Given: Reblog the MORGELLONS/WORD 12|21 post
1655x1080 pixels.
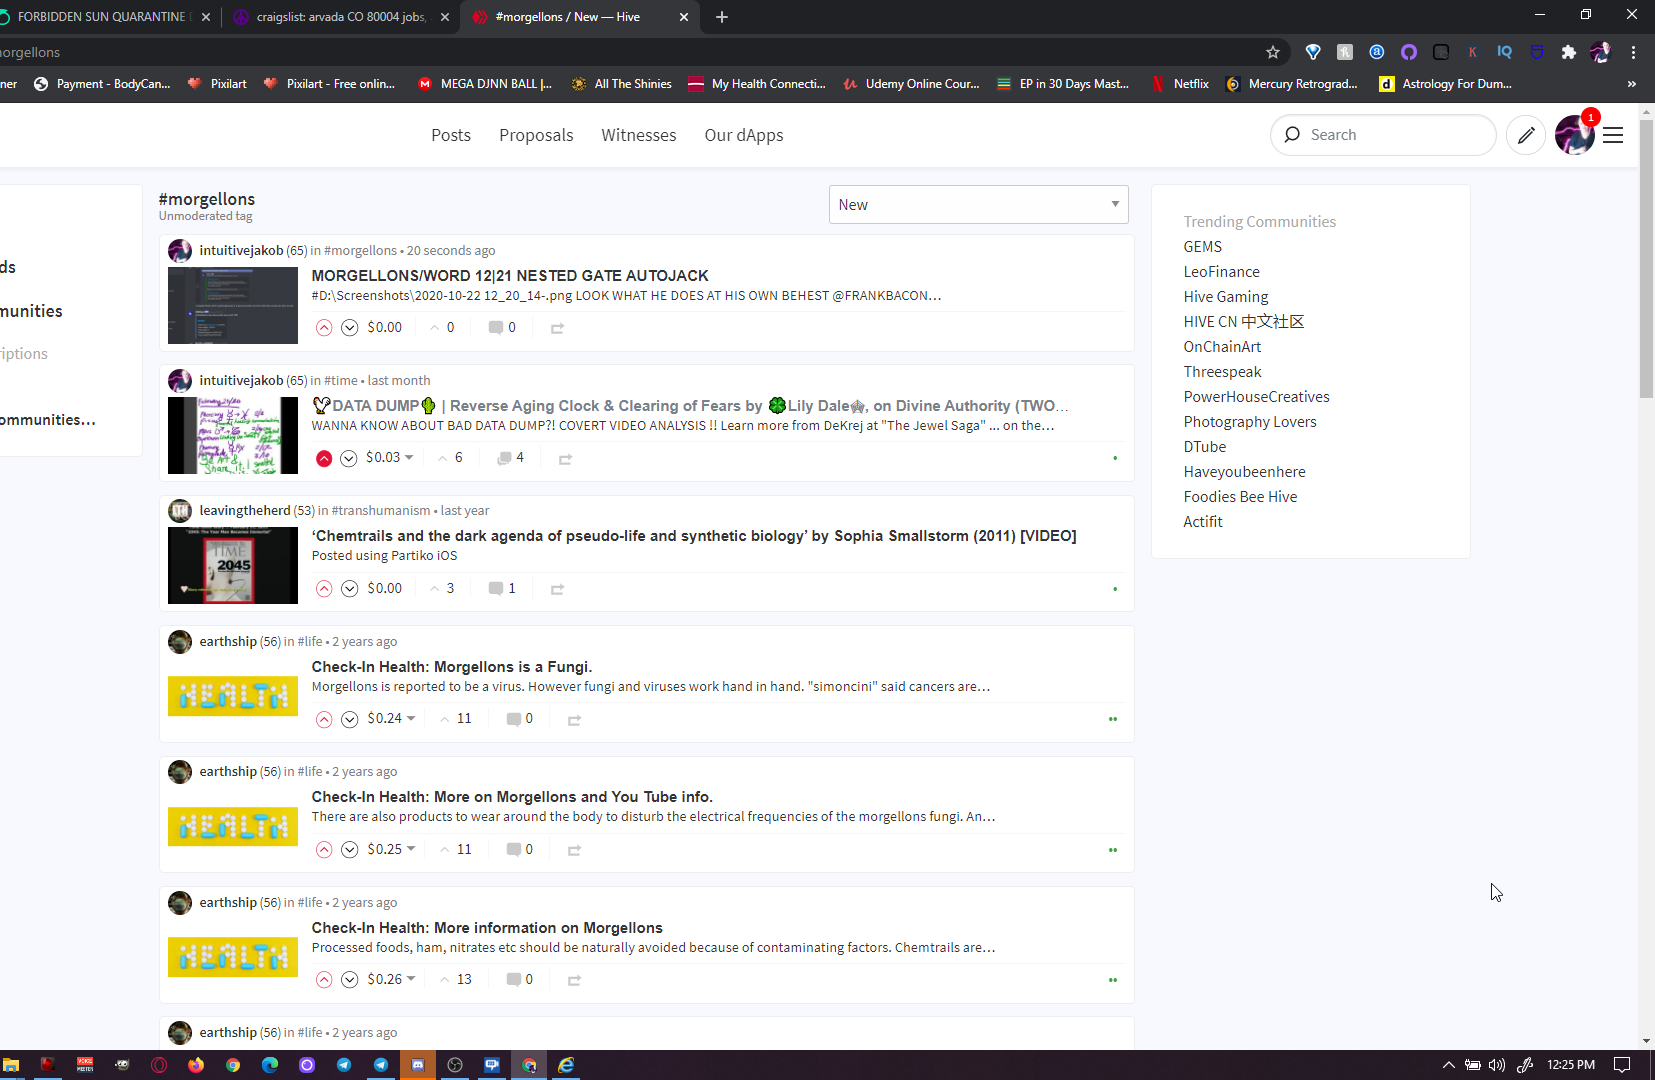Looking at the screenshot, I should click(557, 328).
